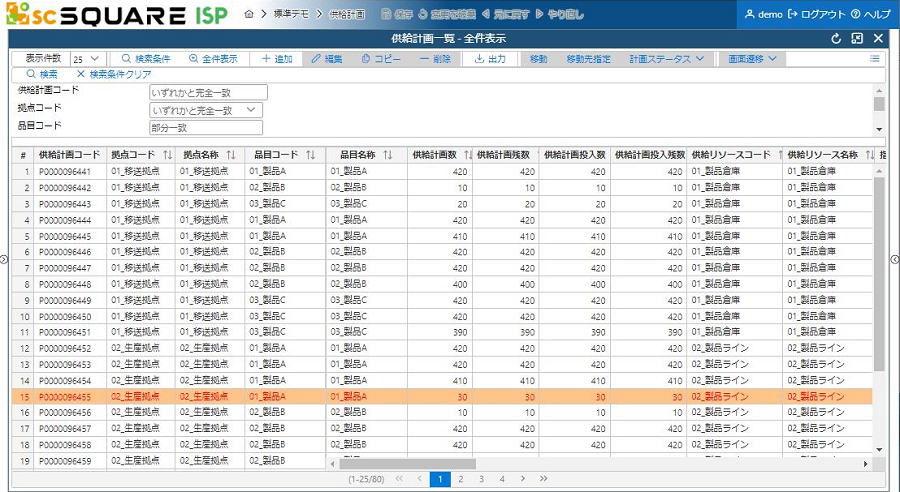This screenshot has width=900, height=492.
Task: Expand the side panel with the right-edge arrow
Action: 894,259
